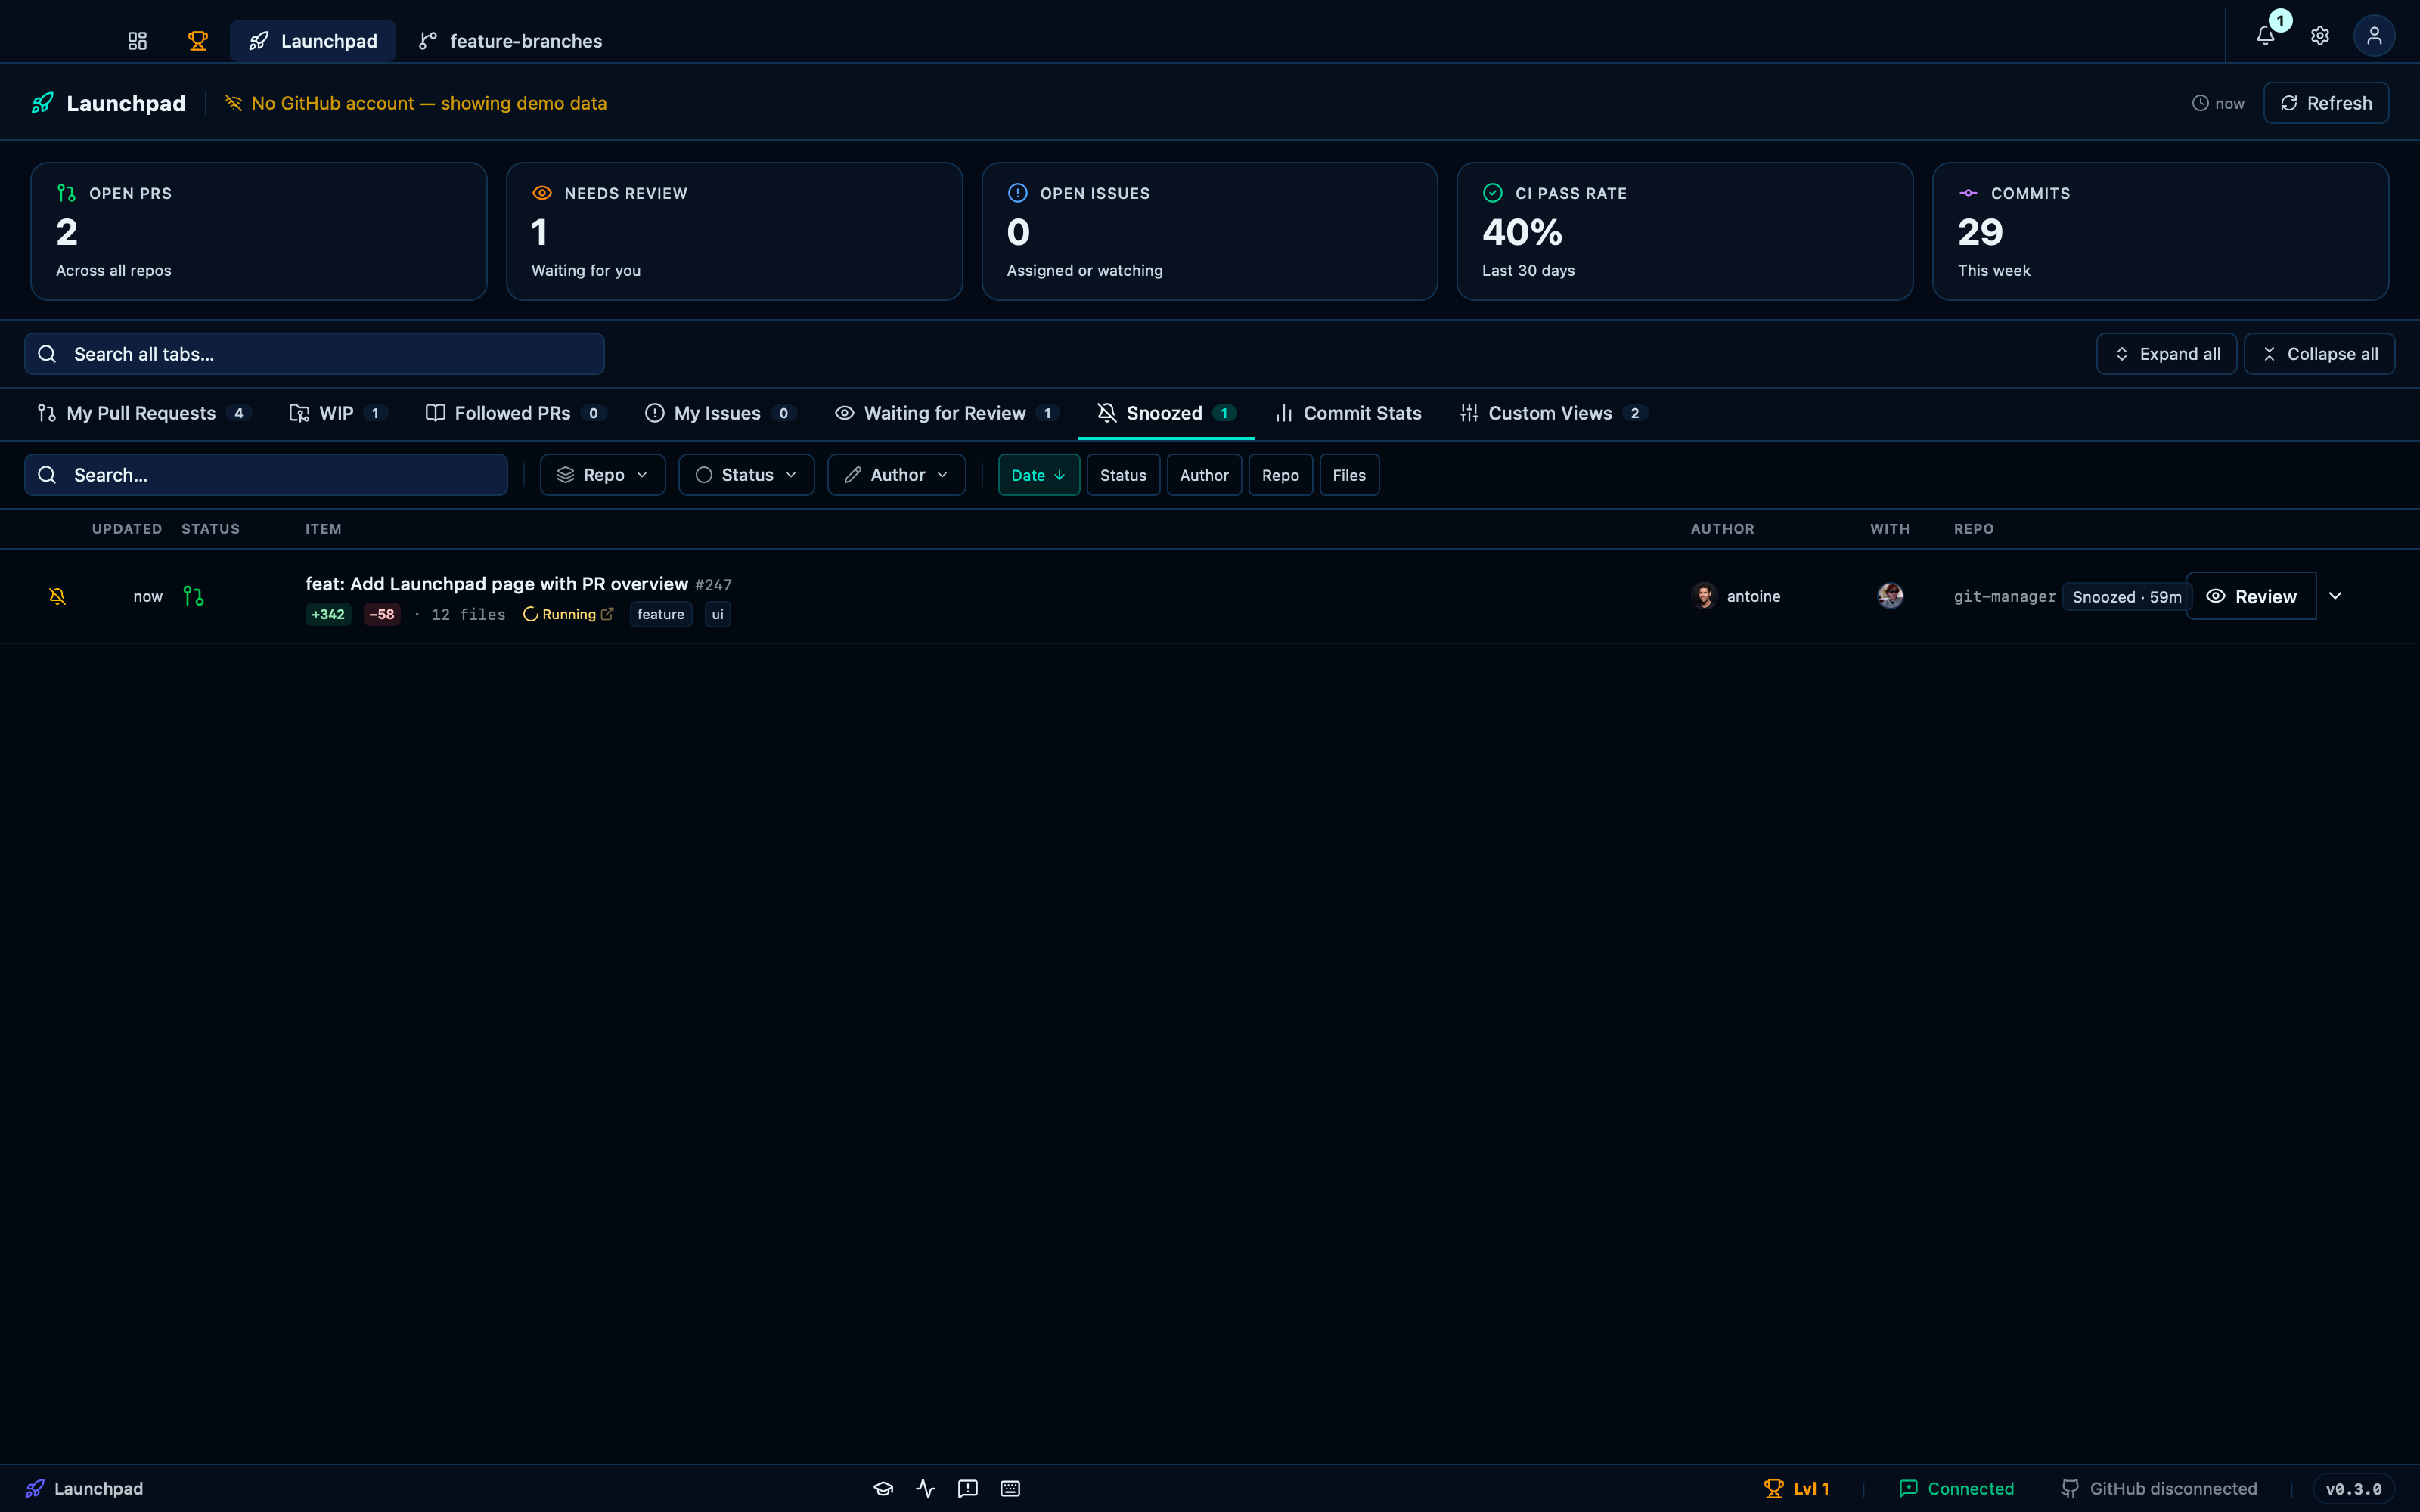Screen dimensions: 2420x1512
Task: Expand PR #247 row with chevron
Action: (x=2335, y=596)
